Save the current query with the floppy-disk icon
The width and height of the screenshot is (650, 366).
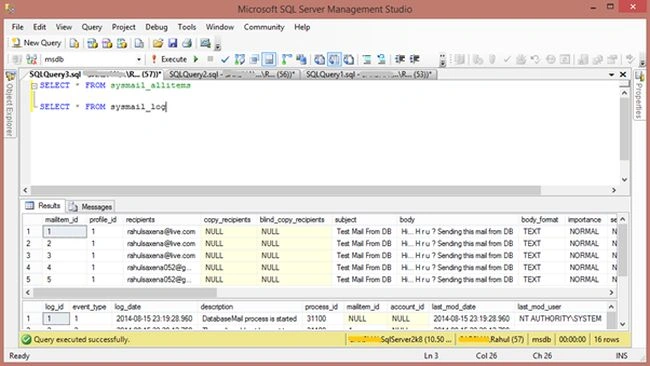tap(172, 43)
